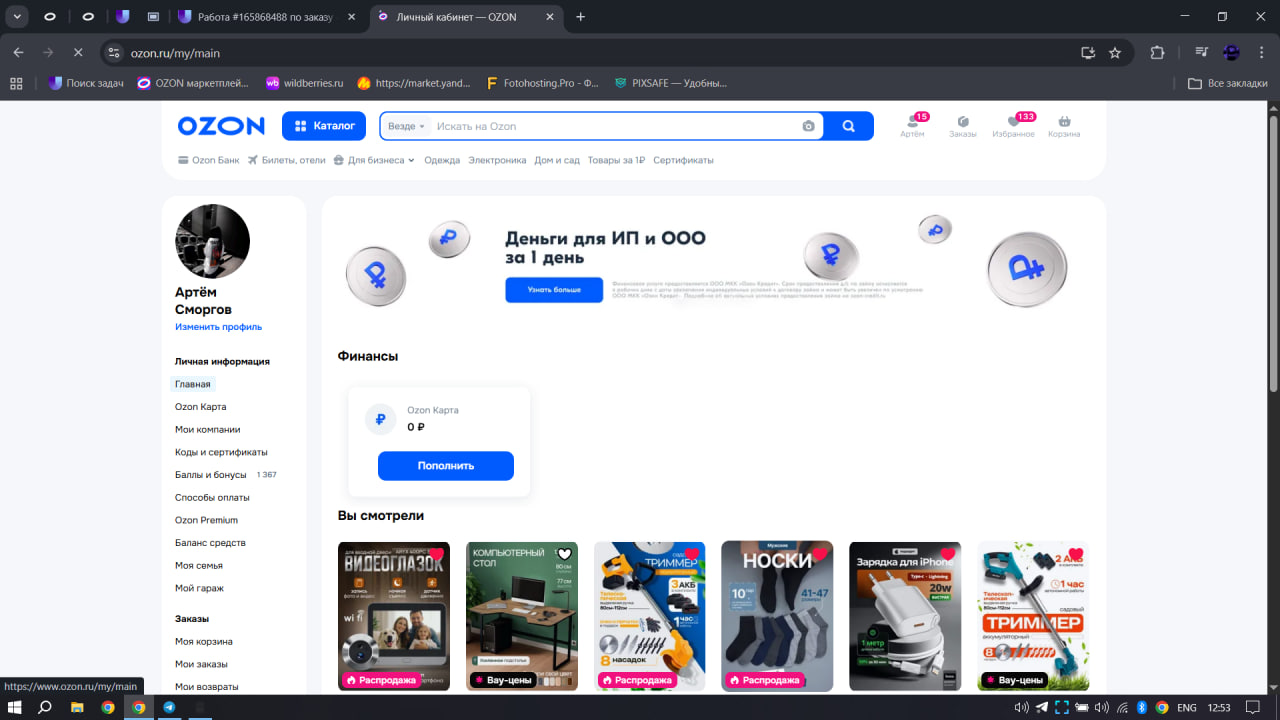Viewport: 1280px width, 720px height.
Task: Open Баланс средств in sidebar
Action: [210, 543]
